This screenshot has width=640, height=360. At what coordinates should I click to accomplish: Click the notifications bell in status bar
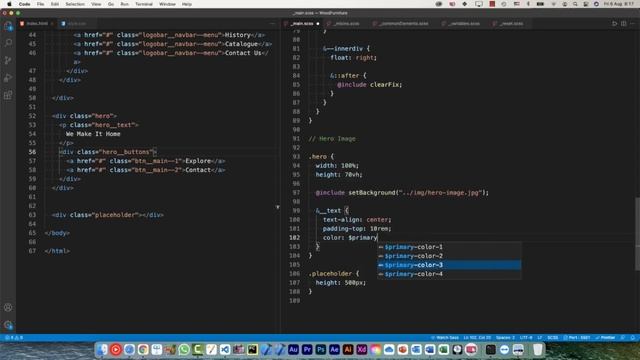(x=633, y=338)
